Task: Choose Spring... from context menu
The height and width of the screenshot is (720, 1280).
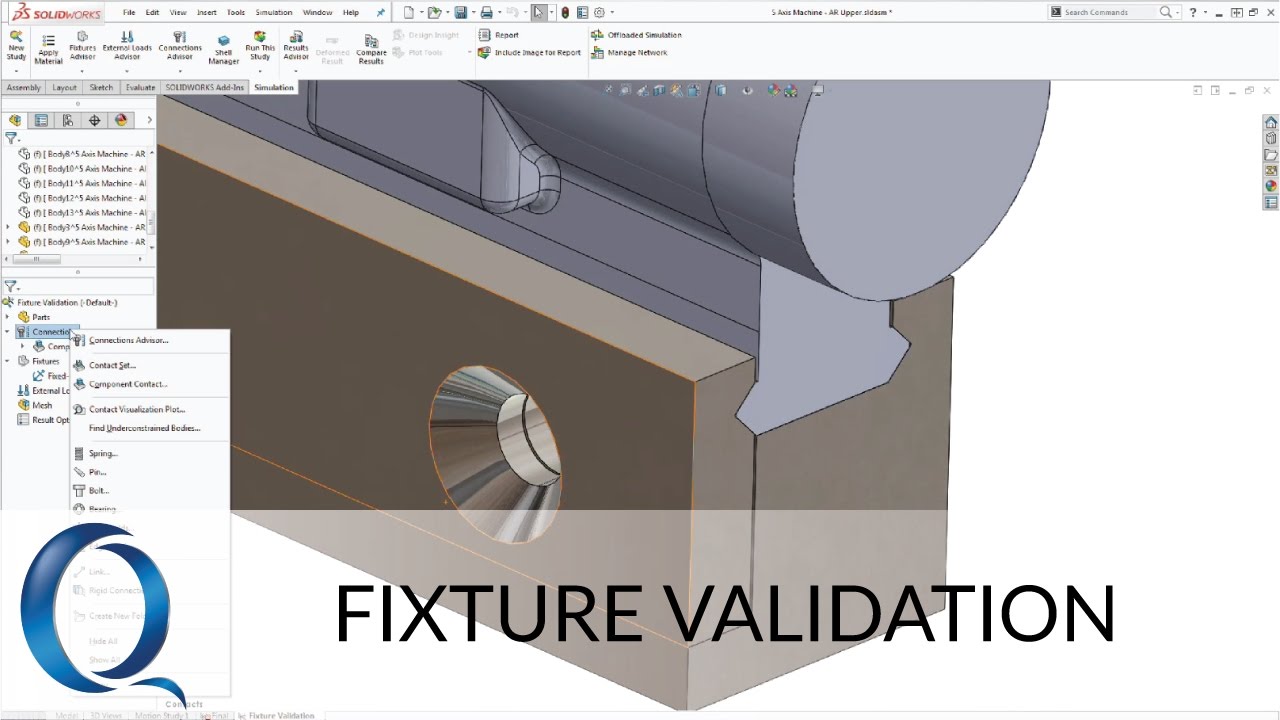Action: pyautogui.click(x=103, y=453)
